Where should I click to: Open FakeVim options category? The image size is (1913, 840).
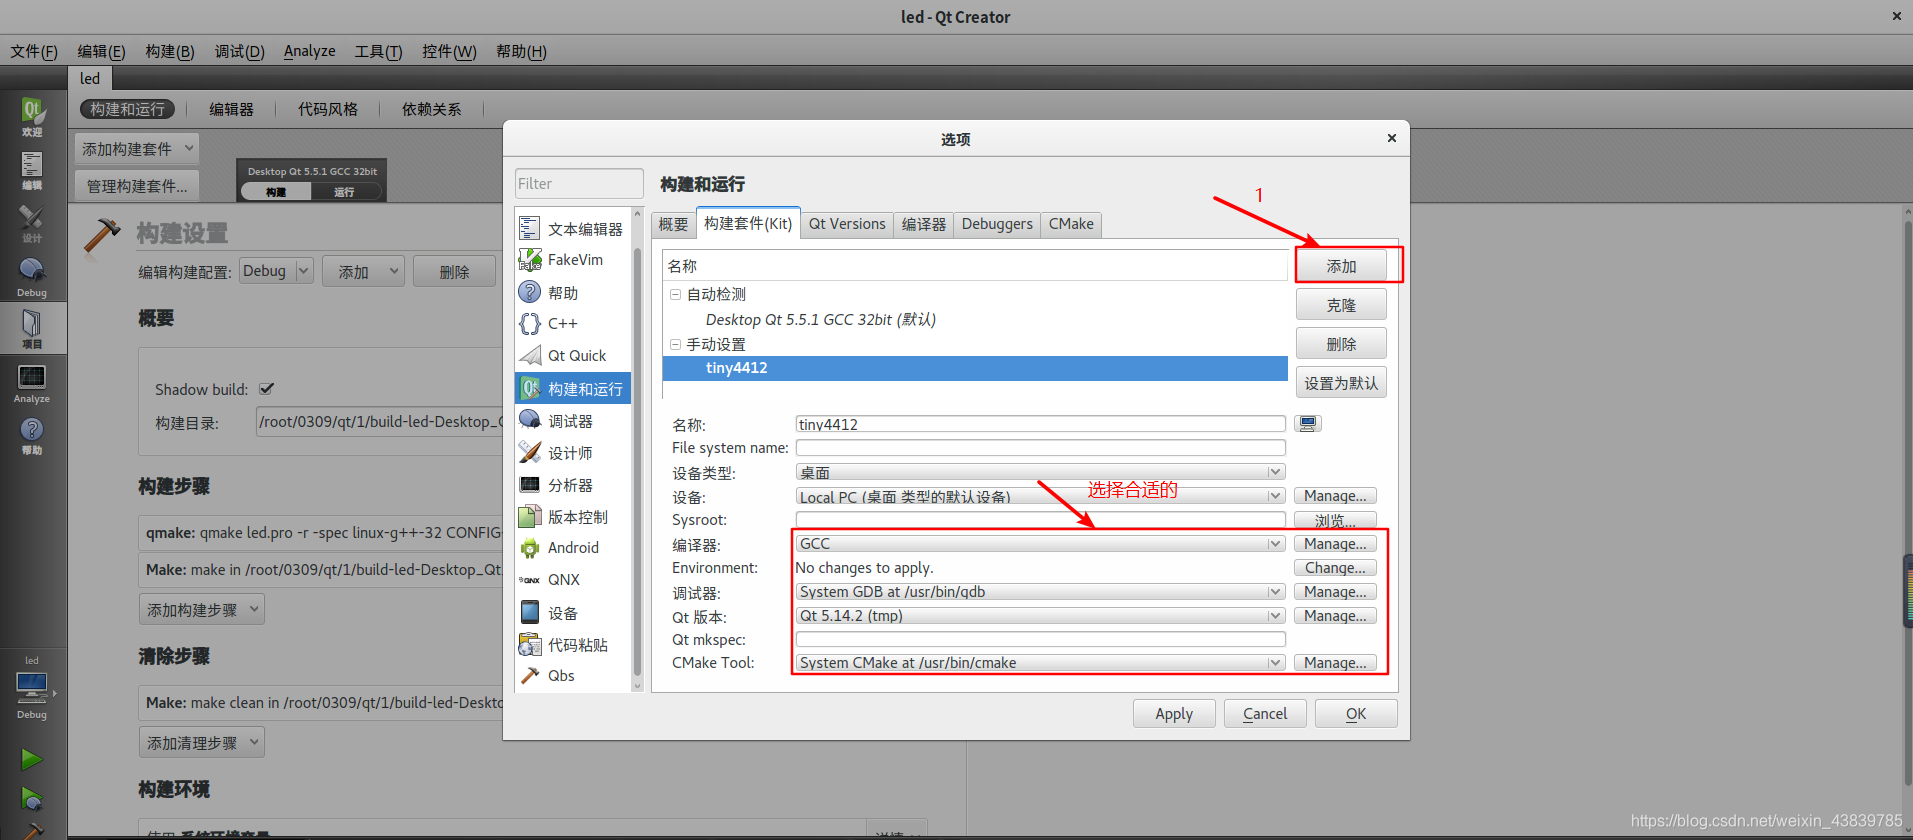pos(573,260)
